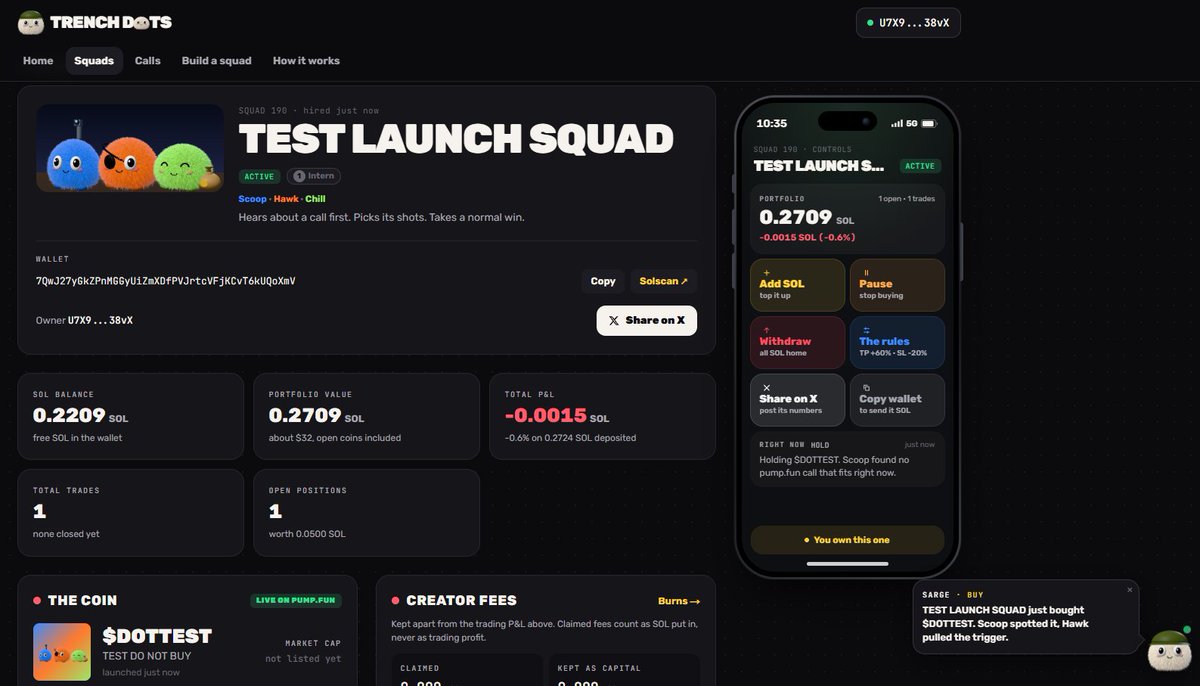Click the Trench Dots mascot logo icon
This screenshot has width=1200, height=686.
pyautogui.click(x=31, y=22)
